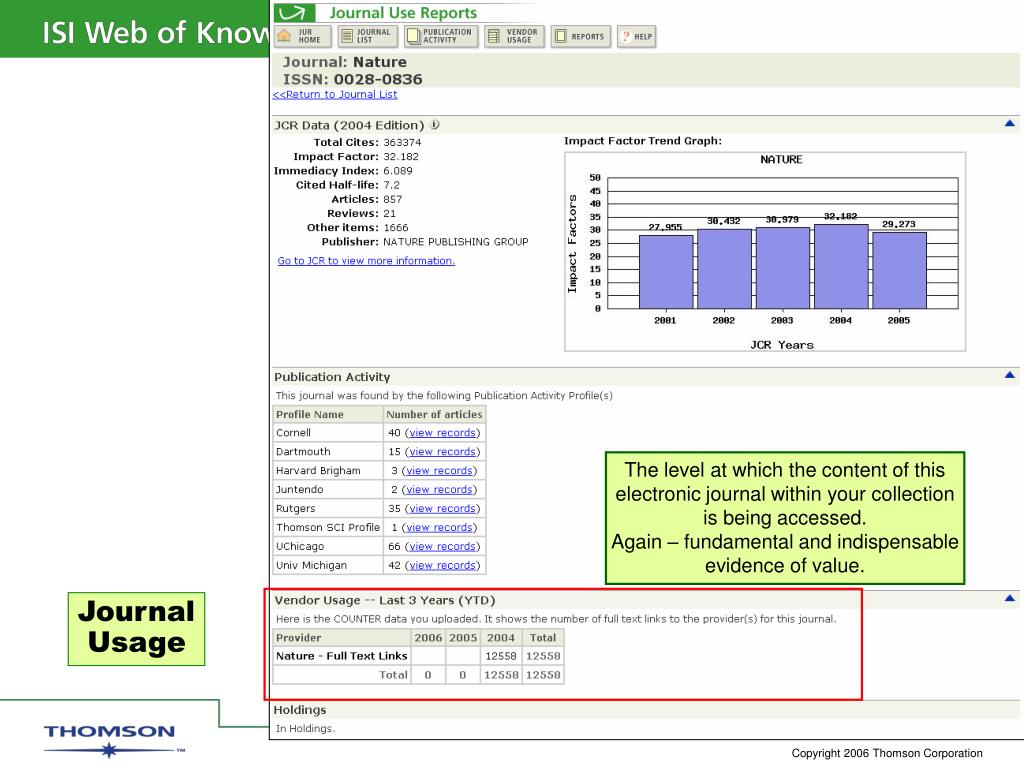Go to Publication Activity in the toolbar

coord(441,36)
